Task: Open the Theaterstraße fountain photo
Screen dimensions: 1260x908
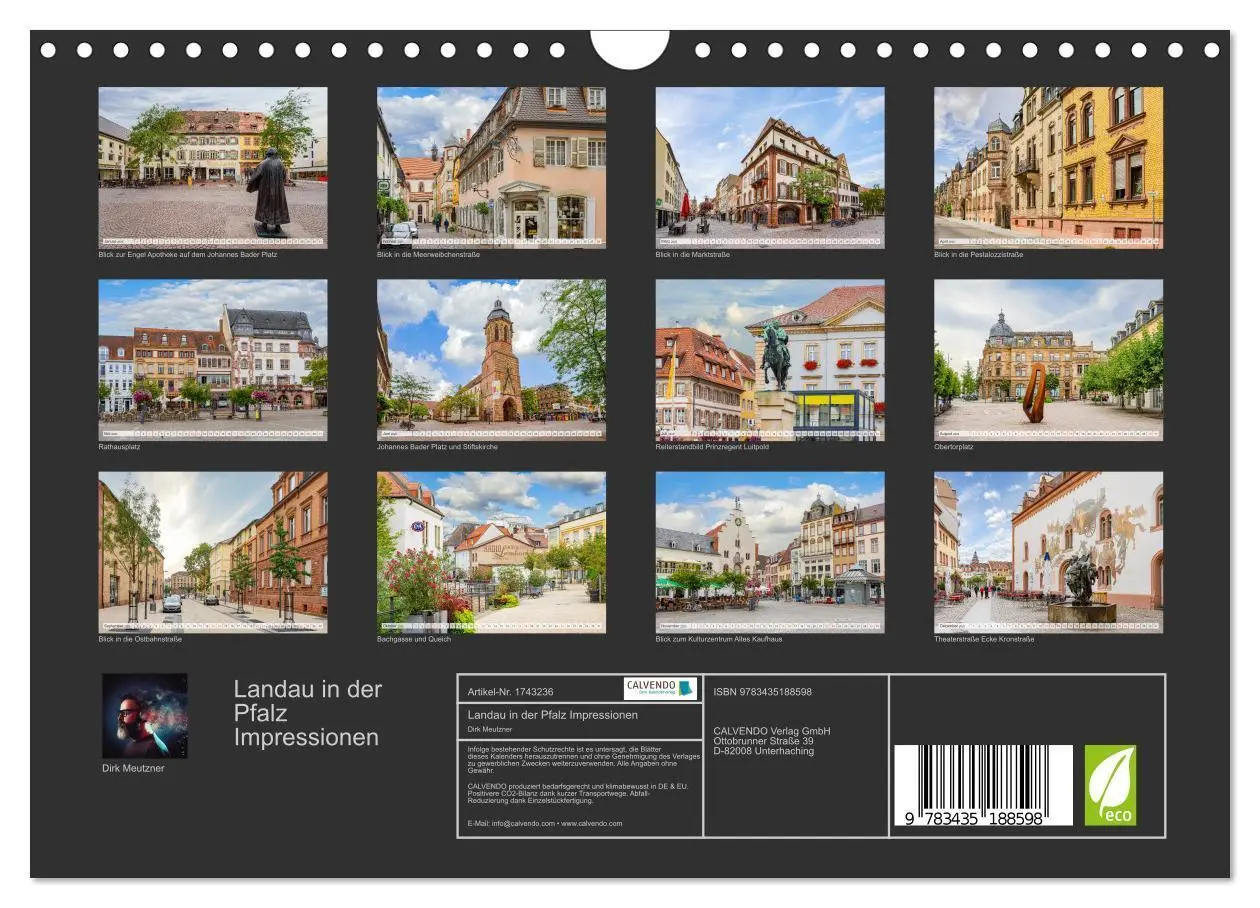Action: tap(1049, 553)
